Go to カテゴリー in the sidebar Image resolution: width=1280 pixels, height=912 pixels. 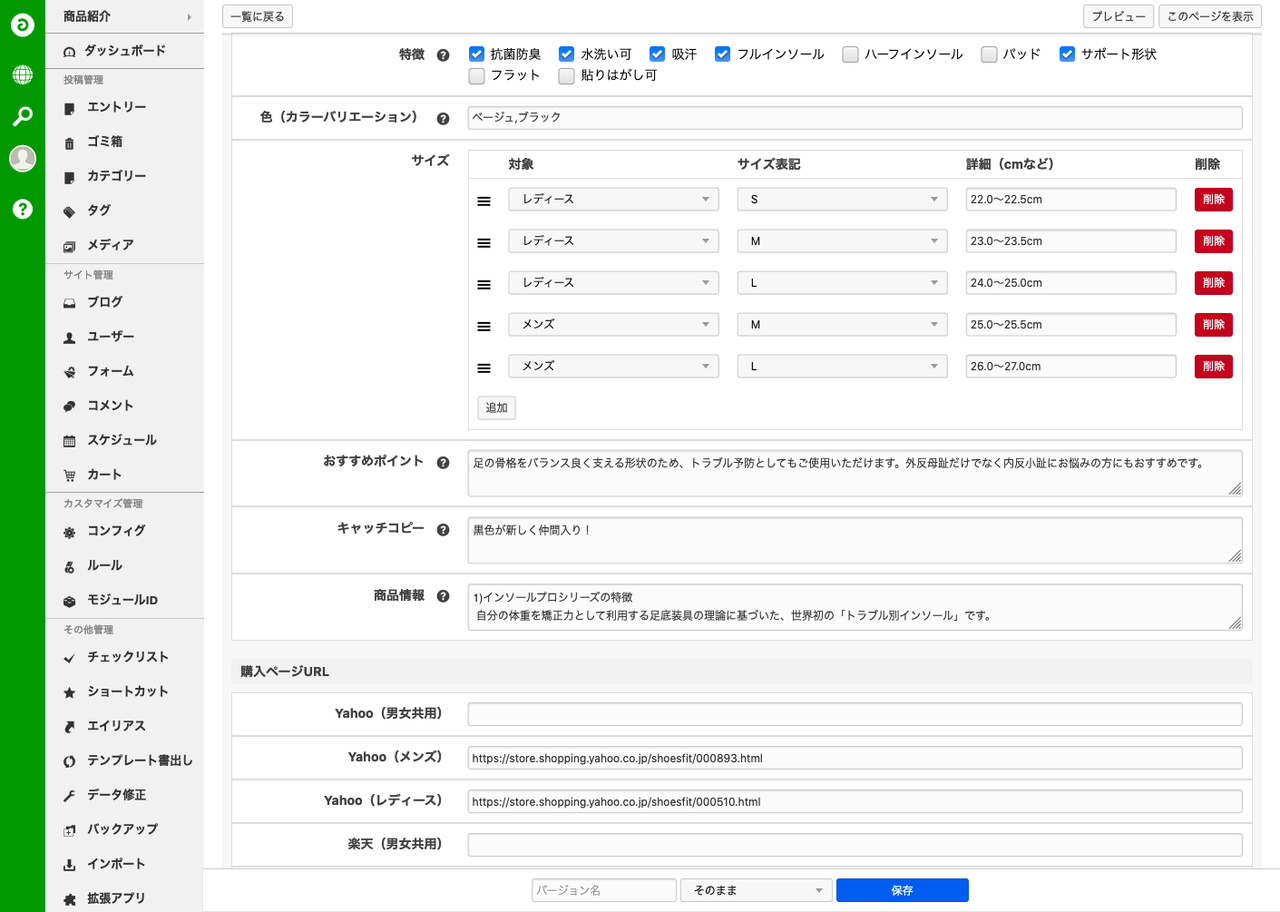click(x=116, y=176)
